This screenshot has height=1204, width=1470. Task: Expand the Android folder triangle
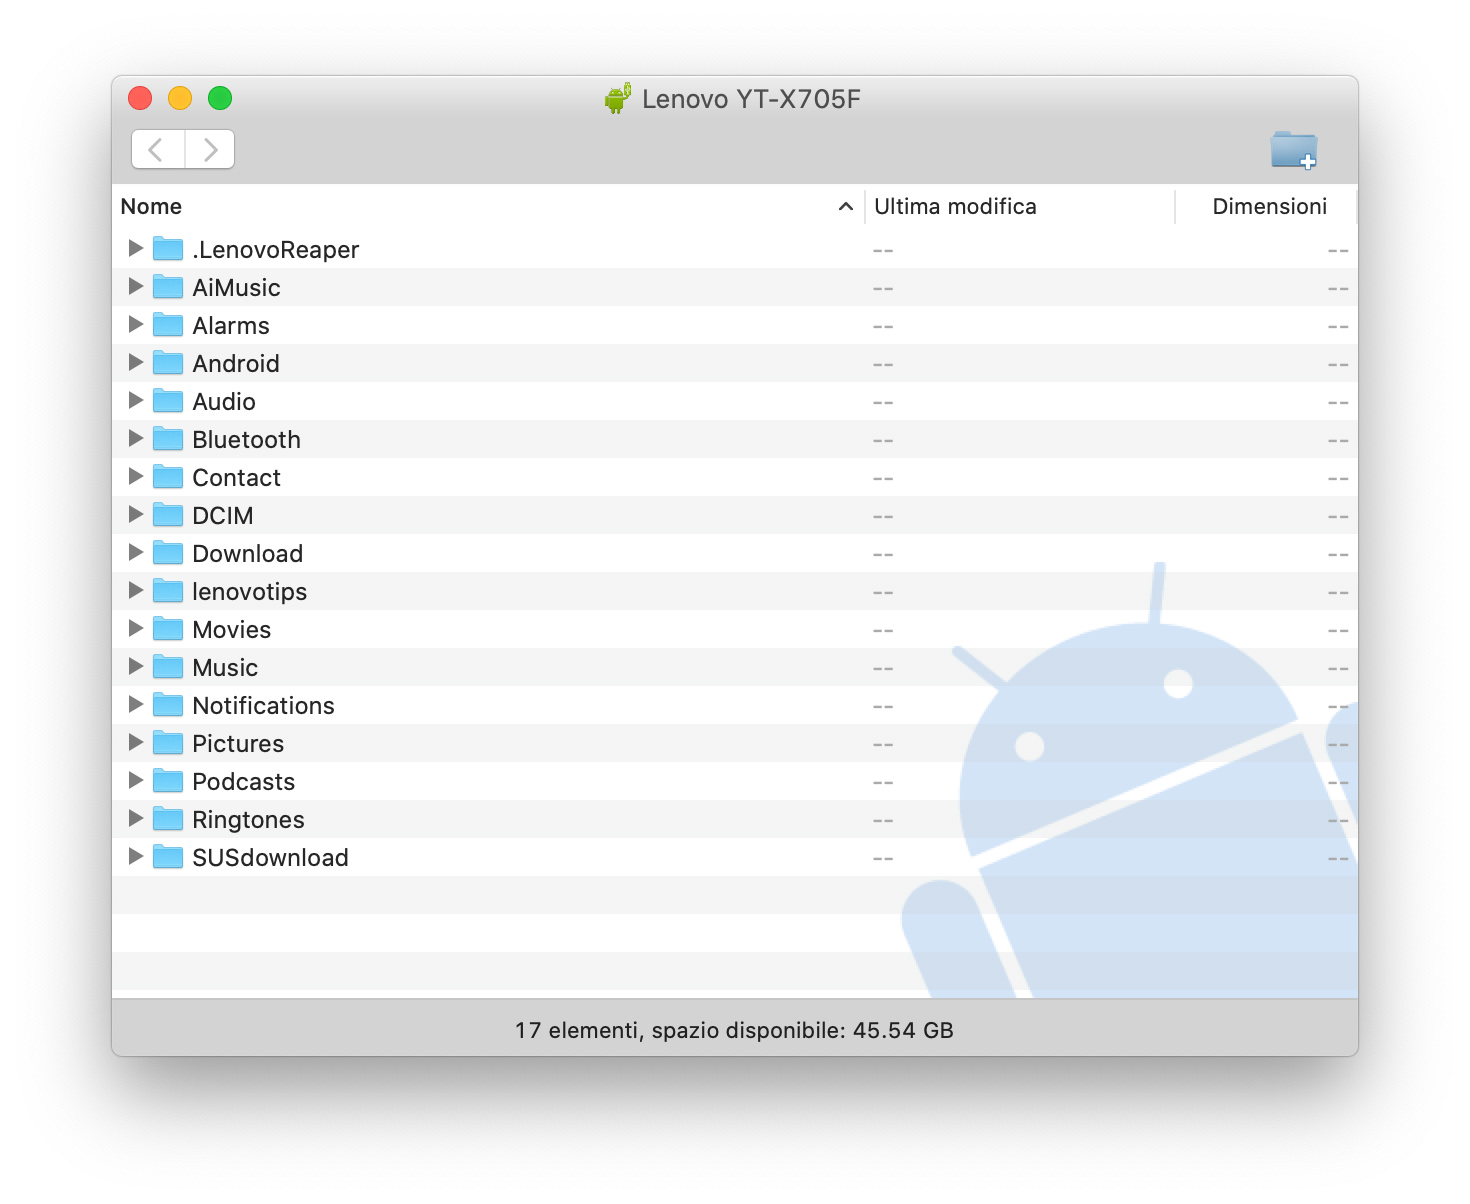pyautogui.click(x=136, y=362)
